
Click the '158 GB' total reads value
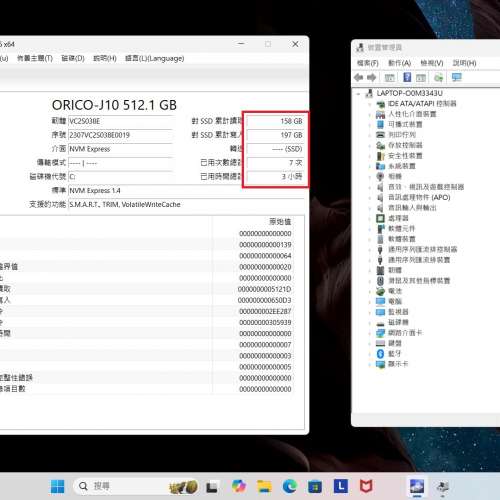tap(291, 121)
